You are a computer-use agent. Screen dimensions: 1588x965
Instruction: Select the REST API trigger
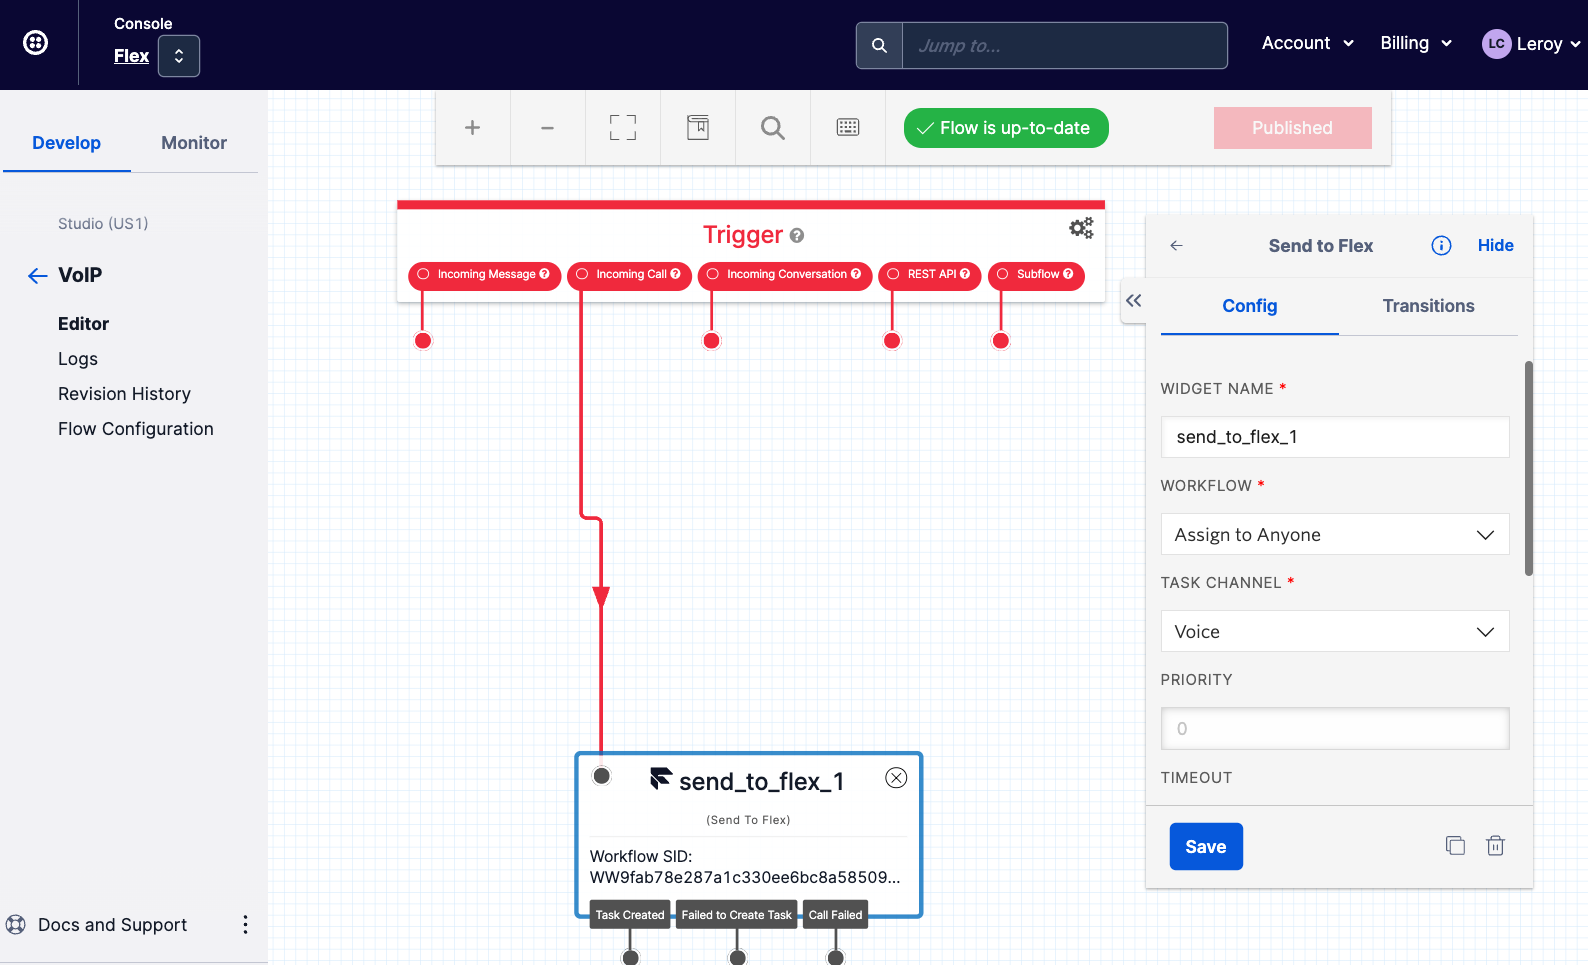tap(929, 275)
